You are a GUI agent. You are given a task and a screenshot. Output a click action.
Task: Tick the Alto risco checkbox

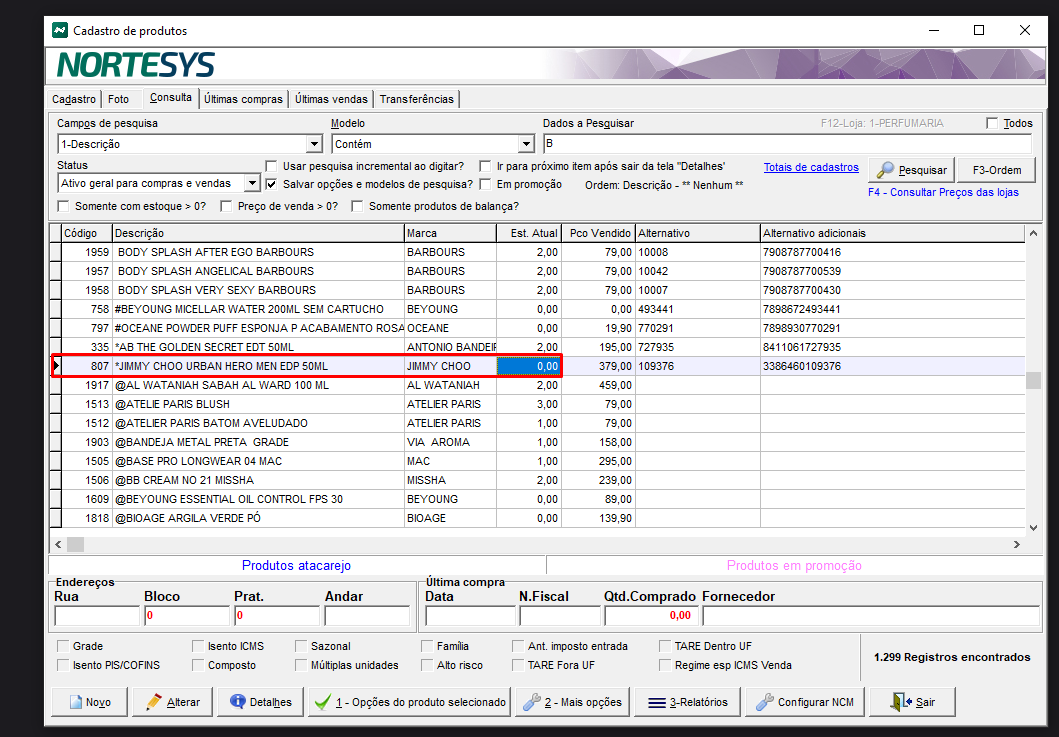(427, 665)
